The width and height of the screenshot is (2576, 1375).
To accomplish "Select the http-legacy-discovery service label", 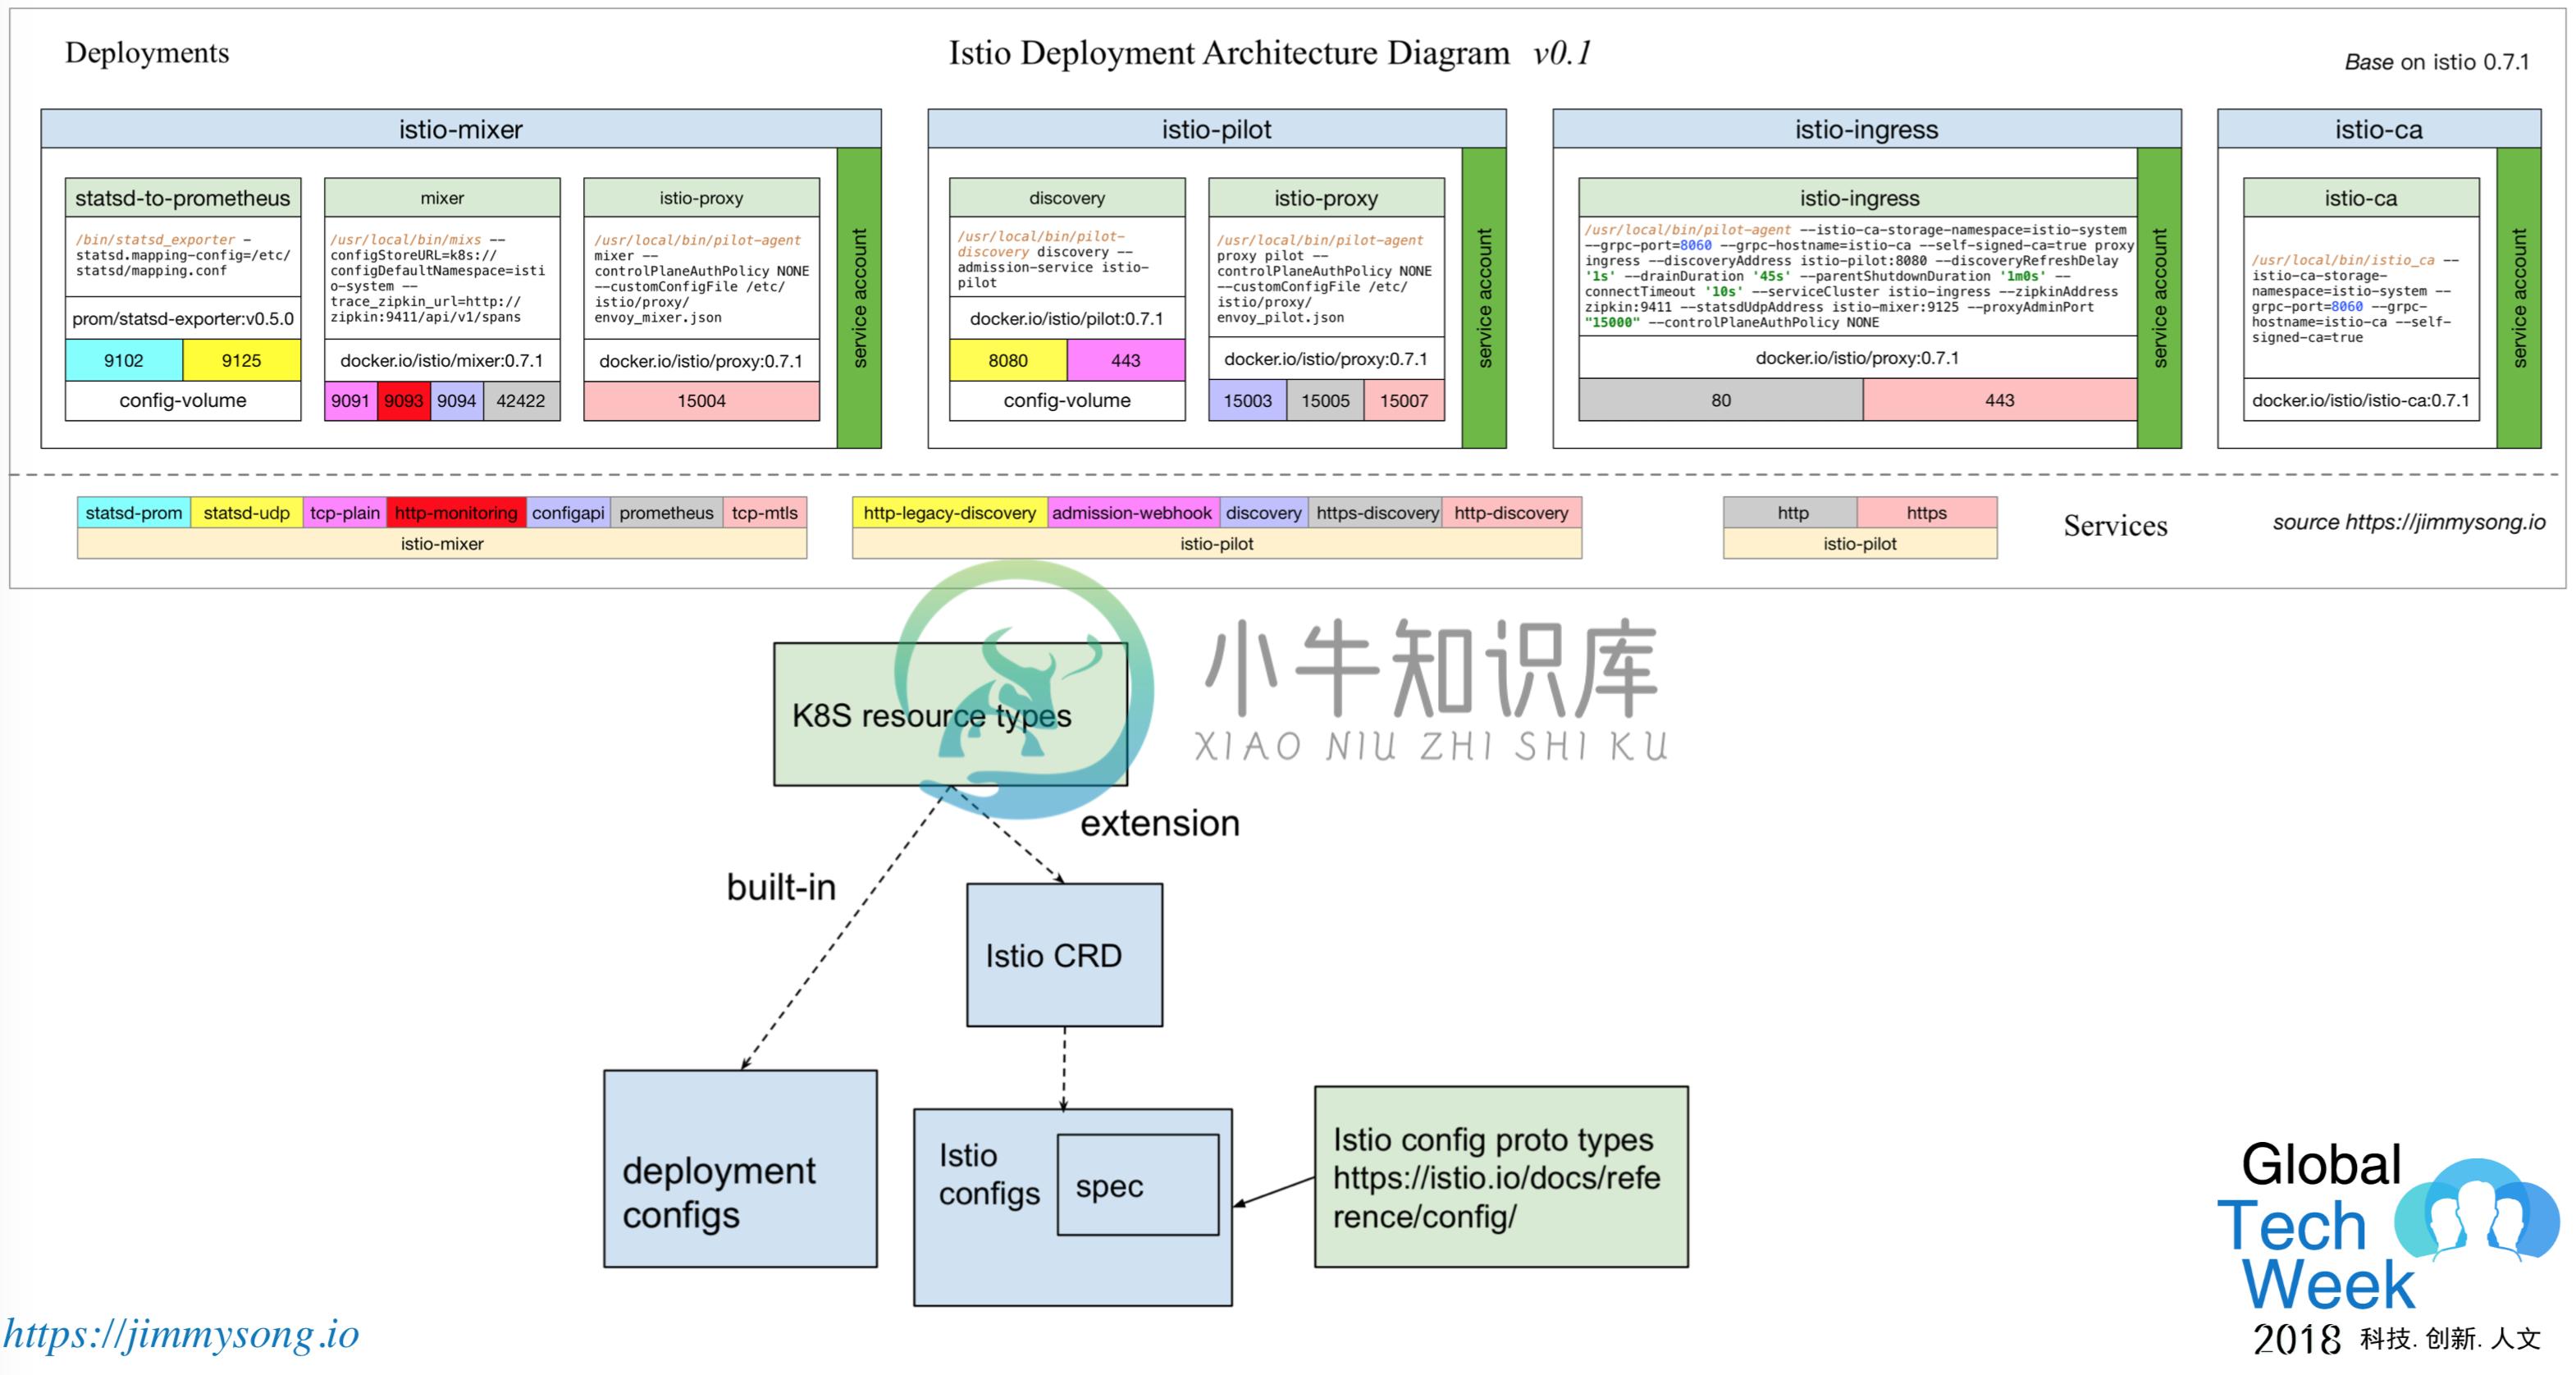I will 950,513.
